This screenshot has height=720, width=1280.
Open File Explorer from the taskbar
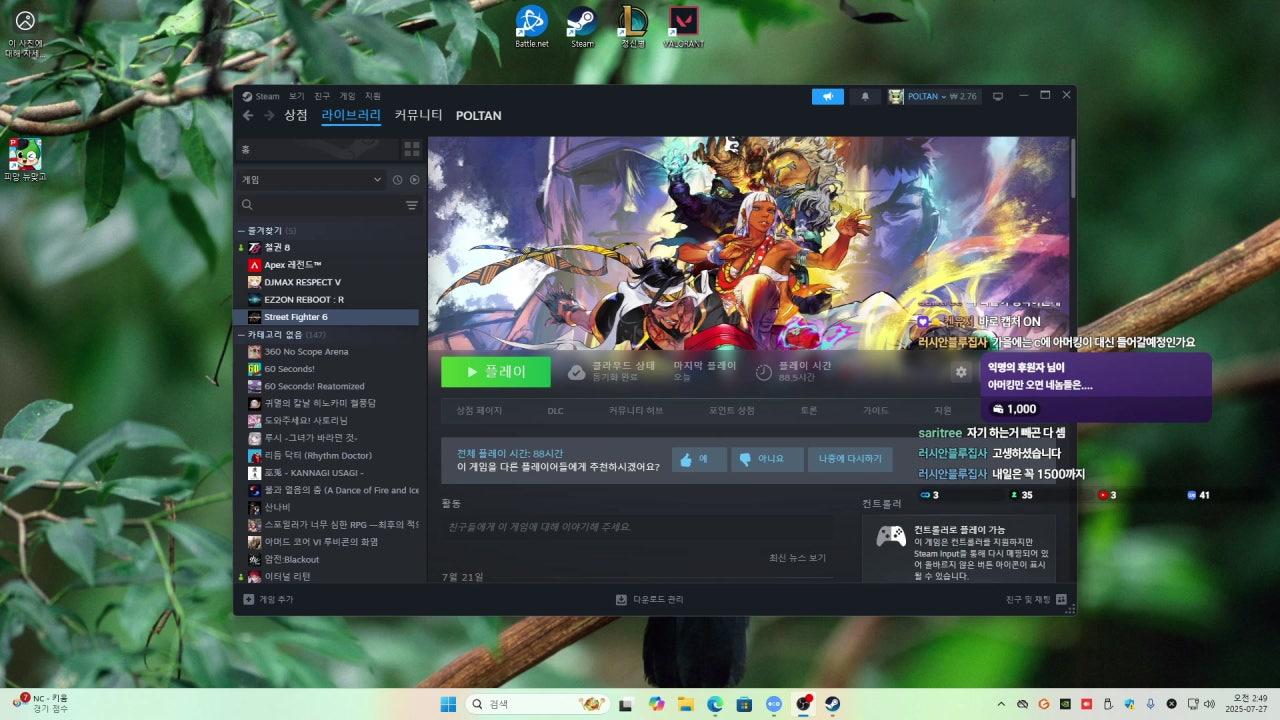[x=685, y=704]
